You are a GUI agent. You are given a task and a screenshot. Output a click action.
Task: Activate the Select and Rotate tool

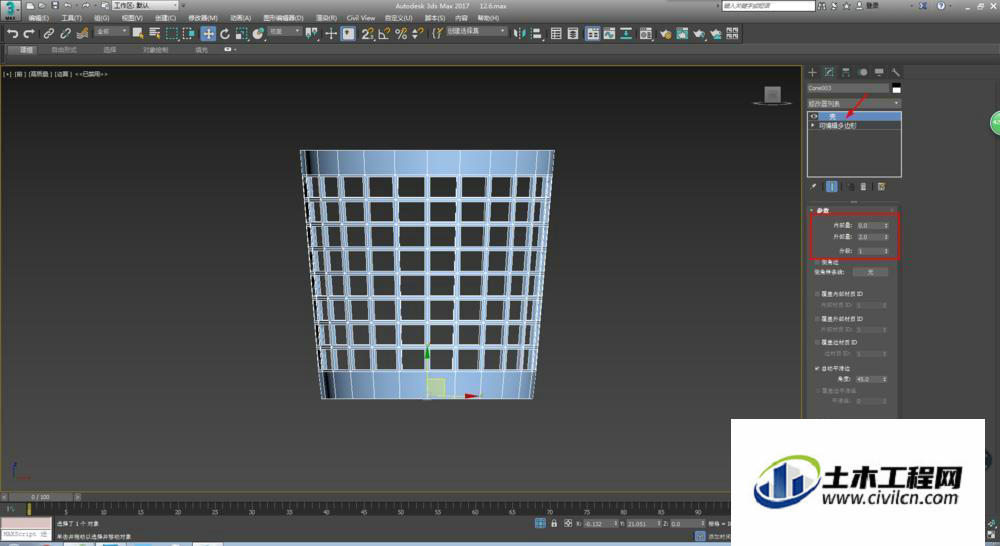224,34
